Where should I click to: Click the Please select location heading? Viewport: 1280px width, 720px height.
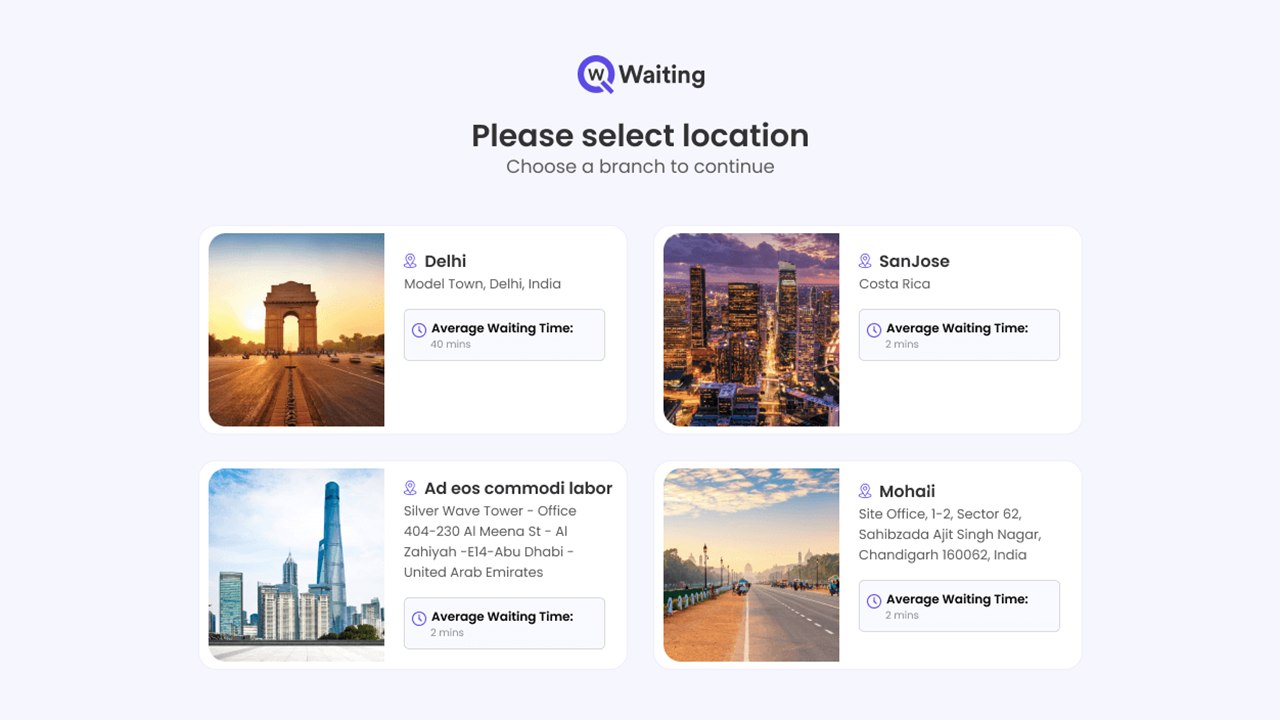(x=640, y=136)
